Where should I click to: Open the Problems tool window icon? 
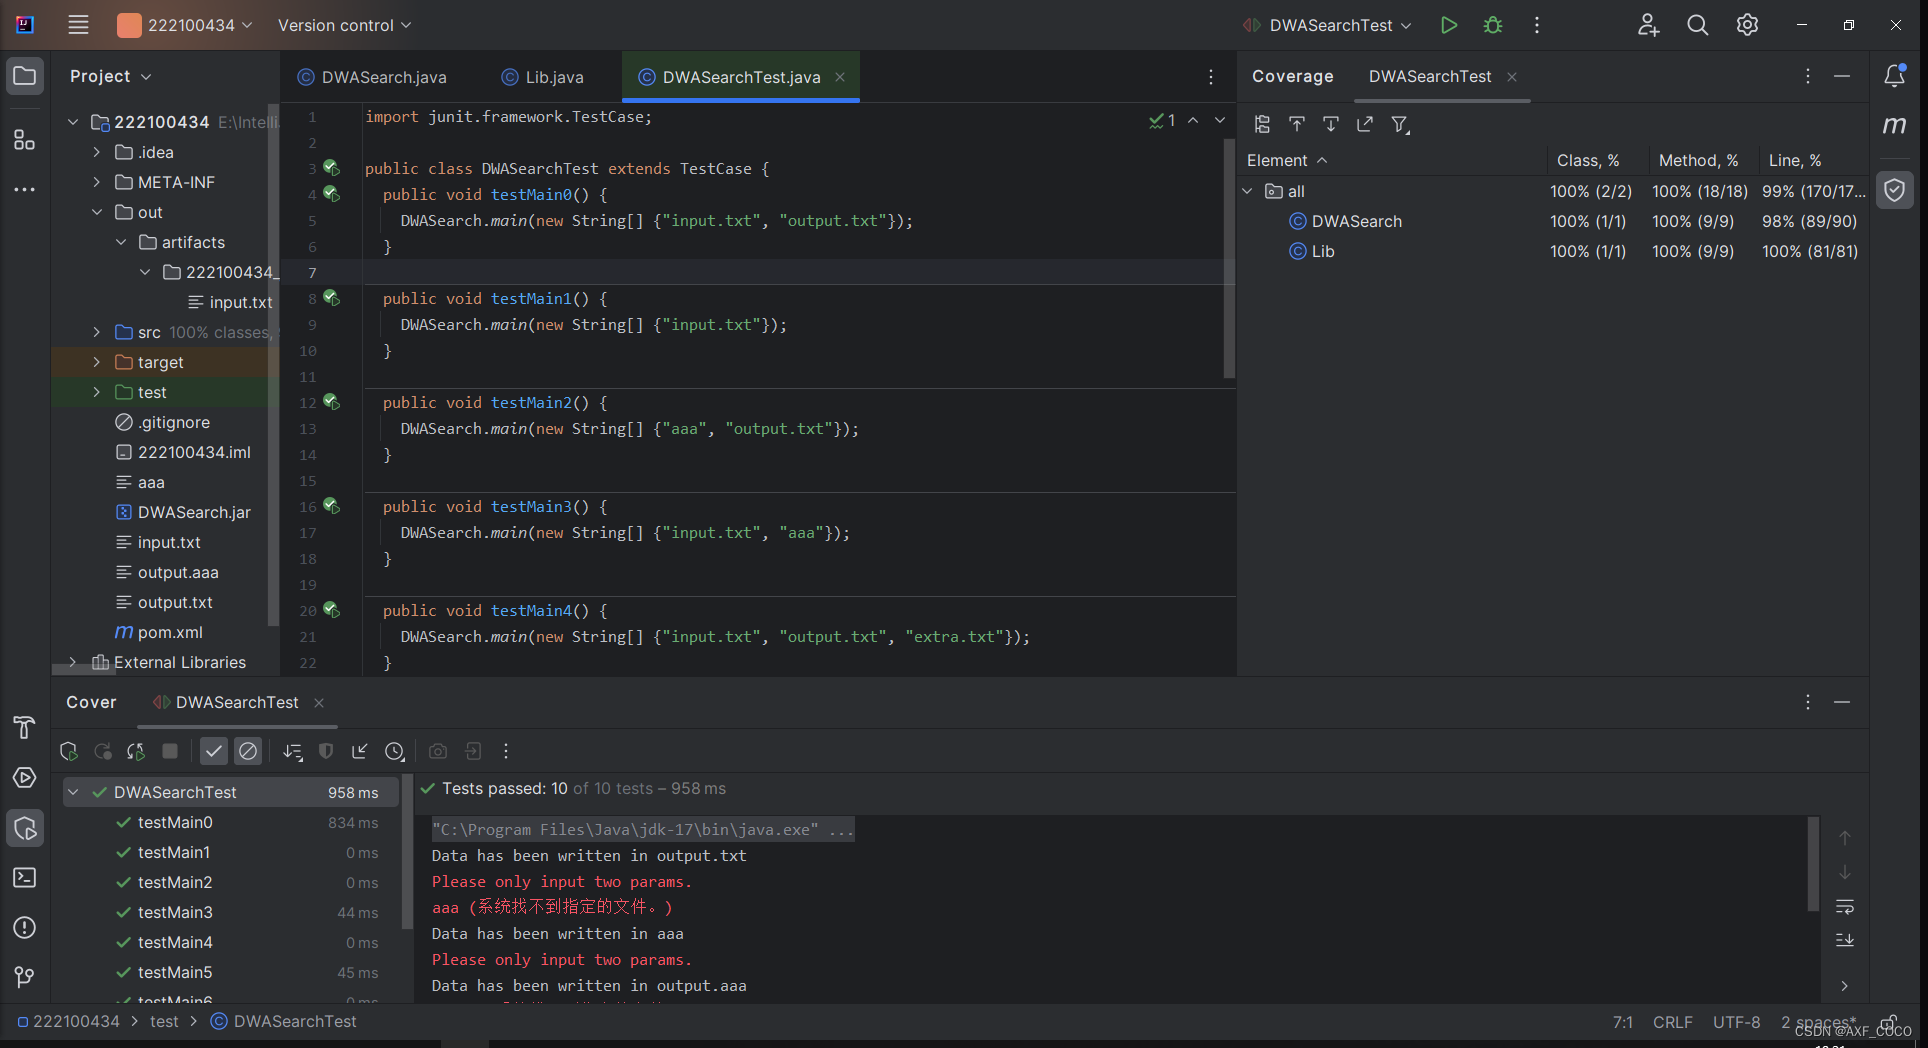coord(25,927)
